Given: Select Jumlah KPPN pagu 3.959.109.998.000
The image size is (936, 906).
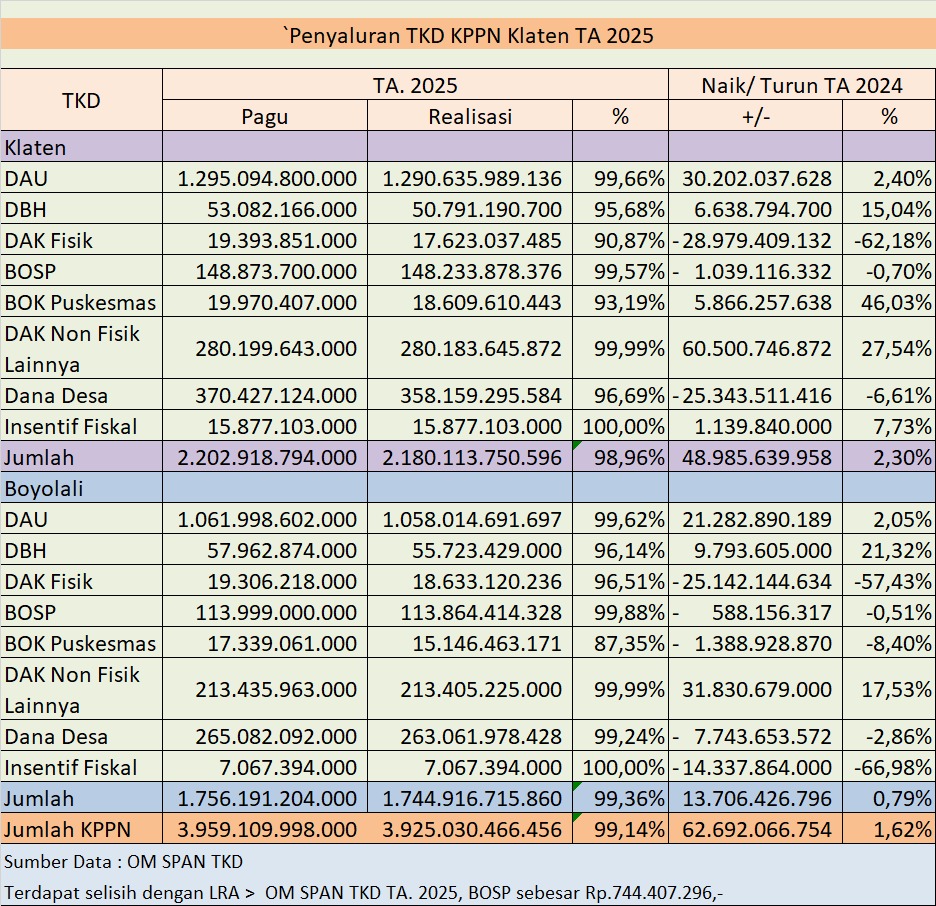Looking at the screenshot, I should pyautogui.click(x=266, y=830).
